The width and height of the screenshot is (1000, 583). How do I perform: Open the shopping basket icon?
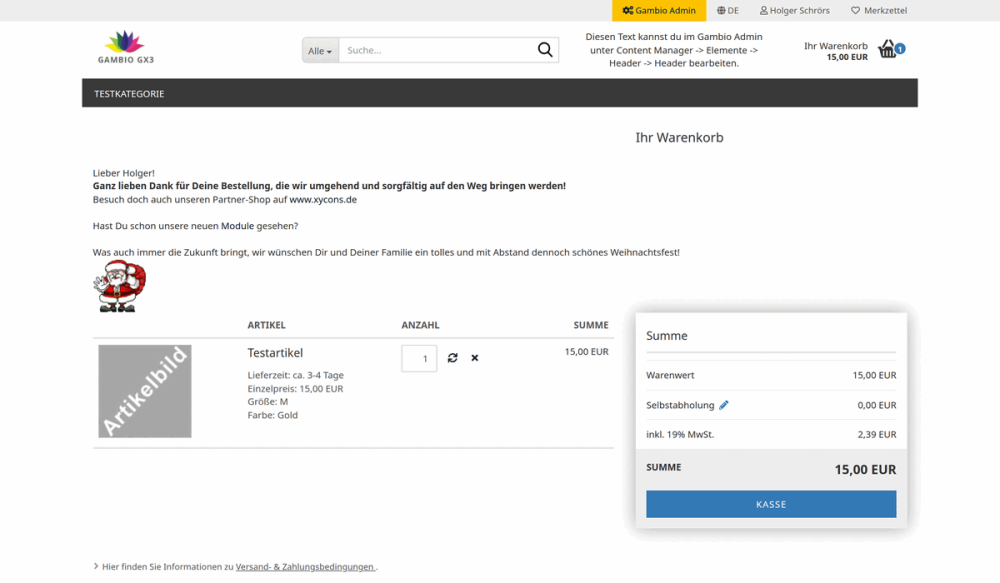[x=888, y=48]
